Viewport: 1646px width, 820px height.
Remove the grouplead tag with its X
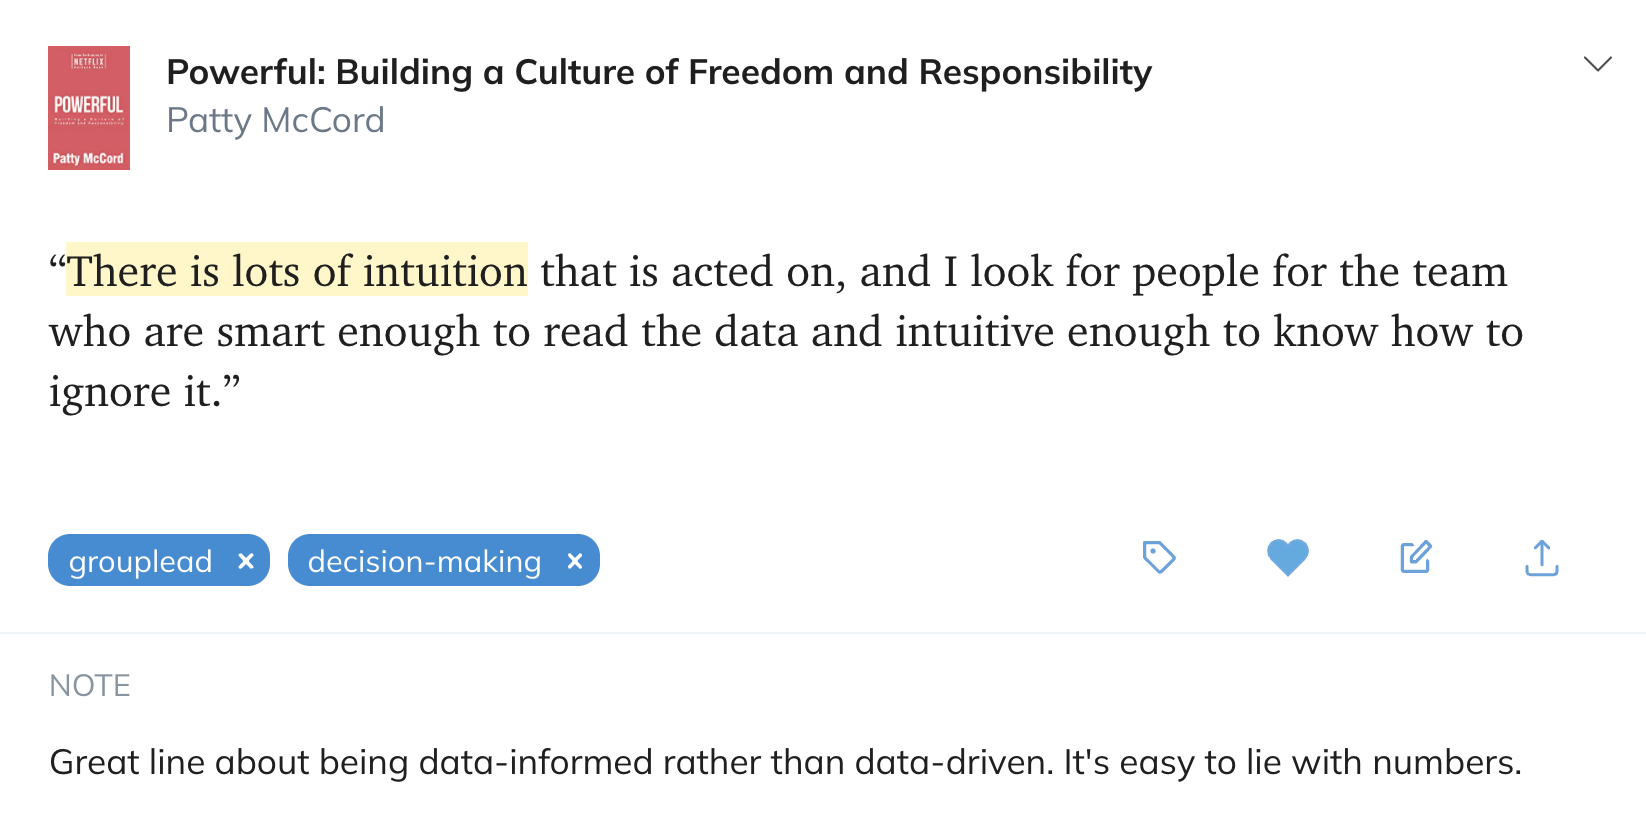tap(246, 562)
